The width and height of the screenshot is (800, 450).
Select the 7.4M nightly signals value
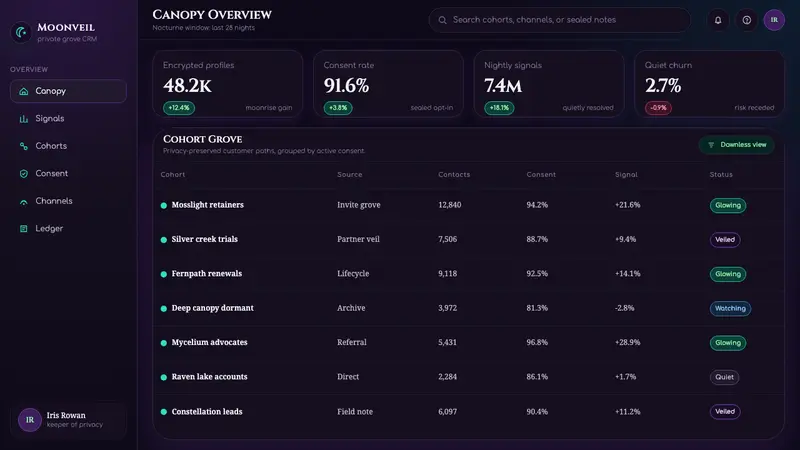pos(503,85)
